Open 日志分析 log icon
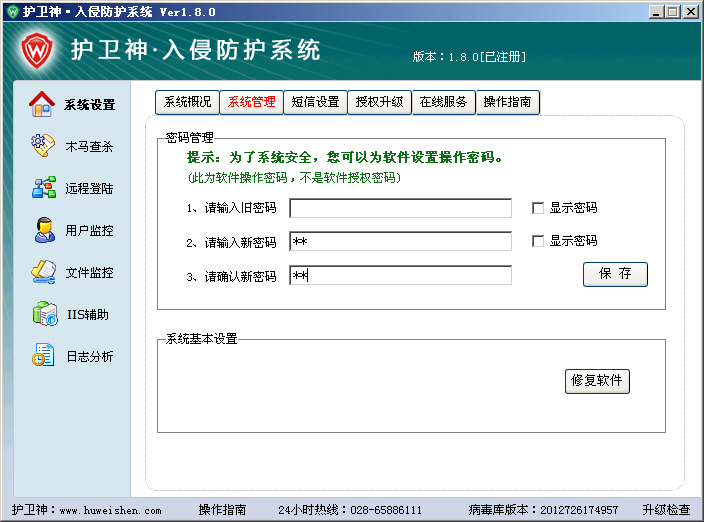The height and width of the screenshot is (522, 704). click(x=43, y=356)
